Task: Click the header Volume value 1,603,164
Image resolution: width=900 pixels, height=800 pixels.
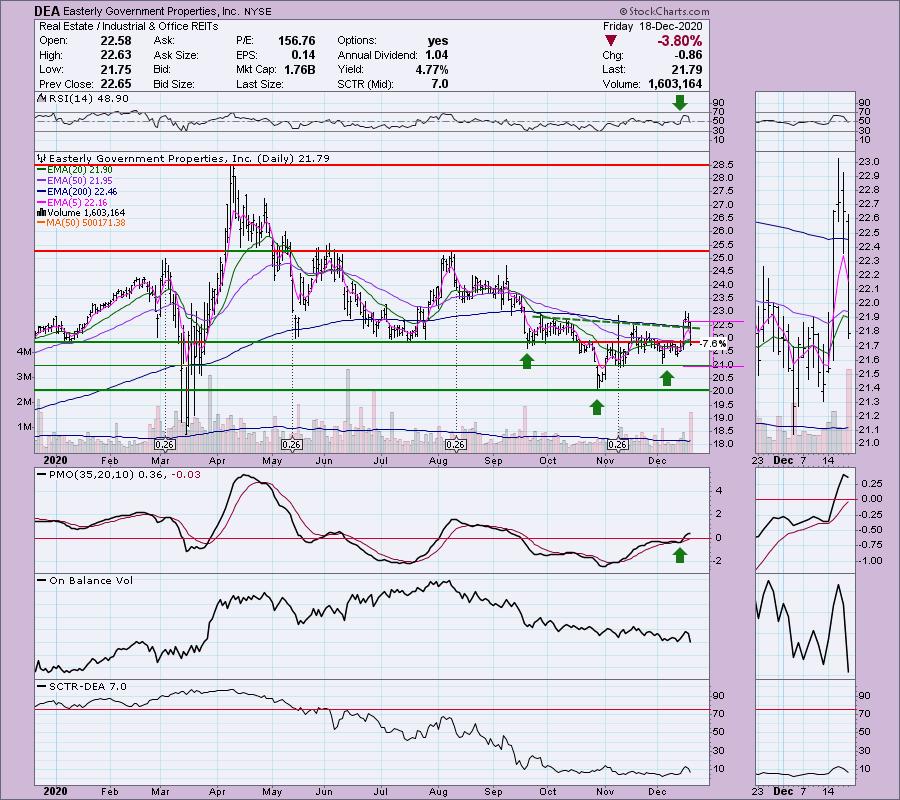Action: (x=675, y=84)
